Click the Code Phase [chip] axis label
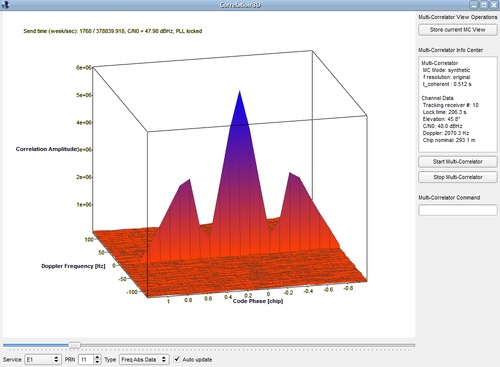Viewport: 500px width, 367px height. [258, 301]
